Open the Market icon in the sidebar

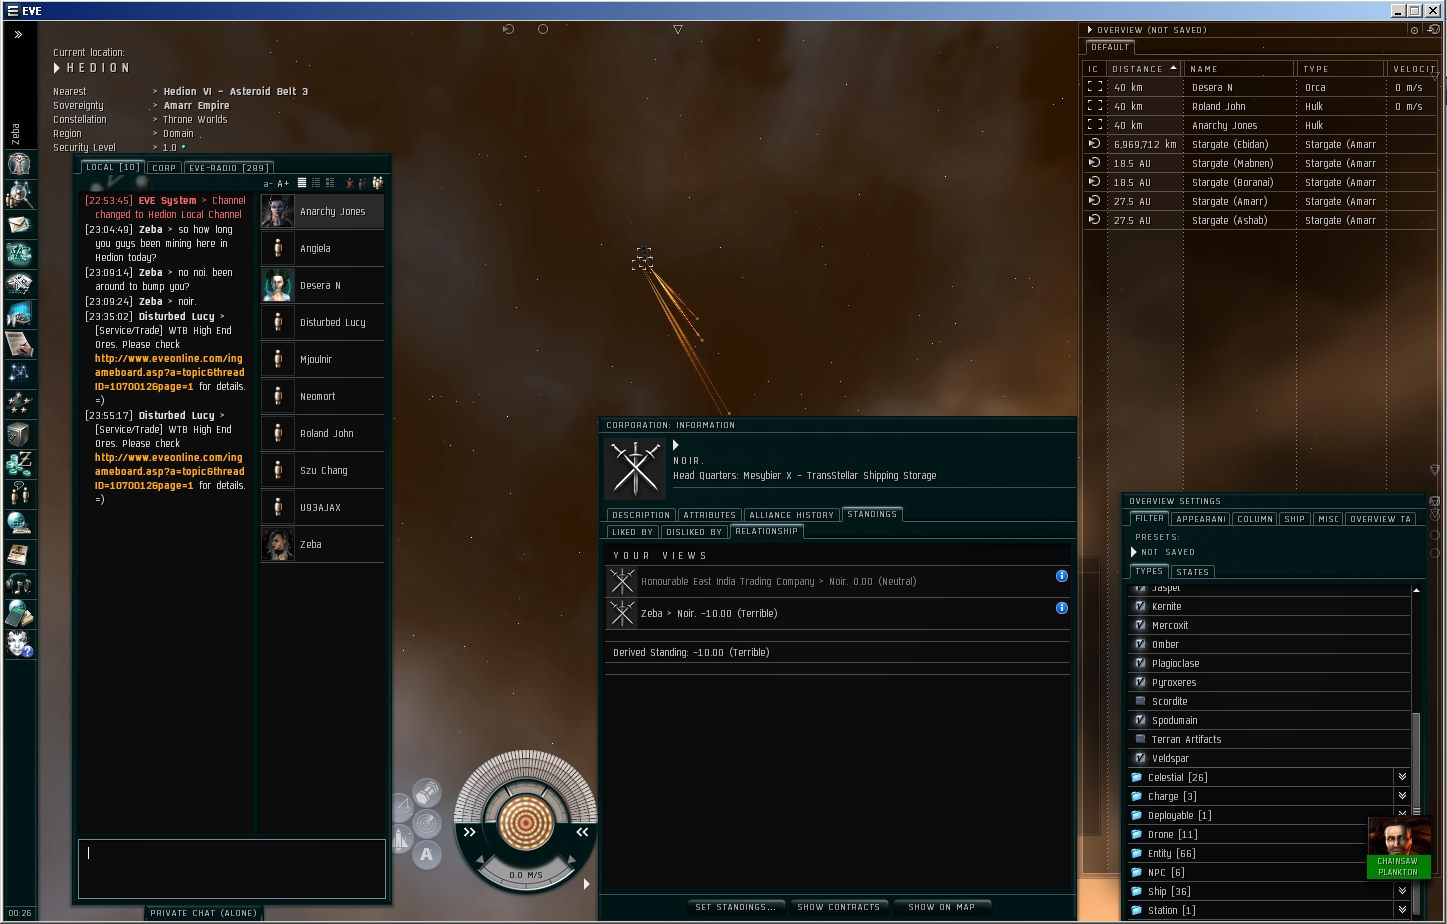coord(19,284)
